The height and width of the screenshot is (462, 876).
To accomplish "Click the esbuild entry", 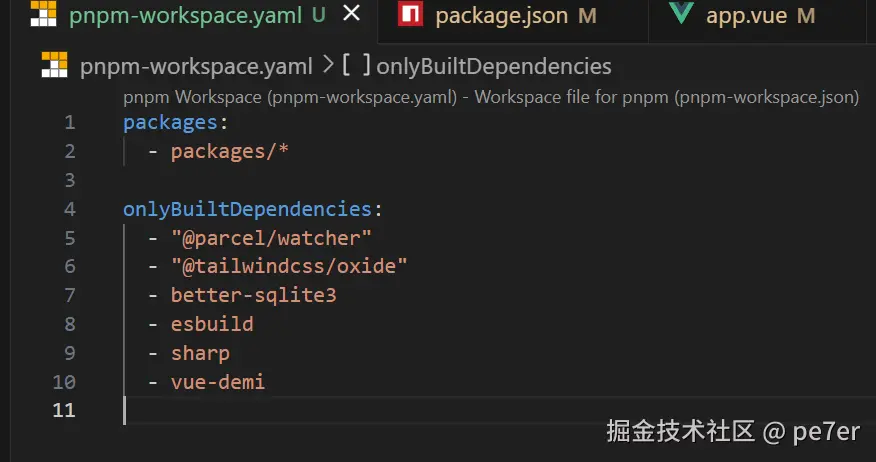I will pos(212,324).
